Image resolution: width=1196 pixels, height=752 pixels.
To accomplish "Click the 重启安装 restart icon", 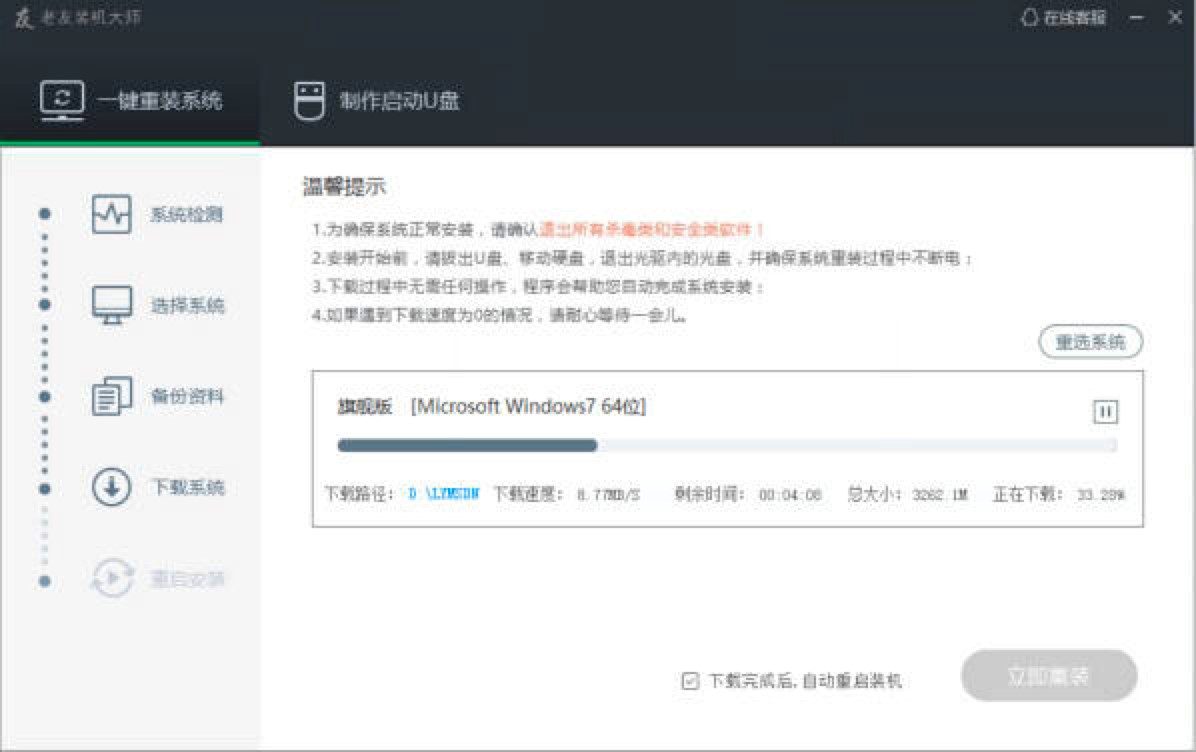I will [x=111, y=579].
